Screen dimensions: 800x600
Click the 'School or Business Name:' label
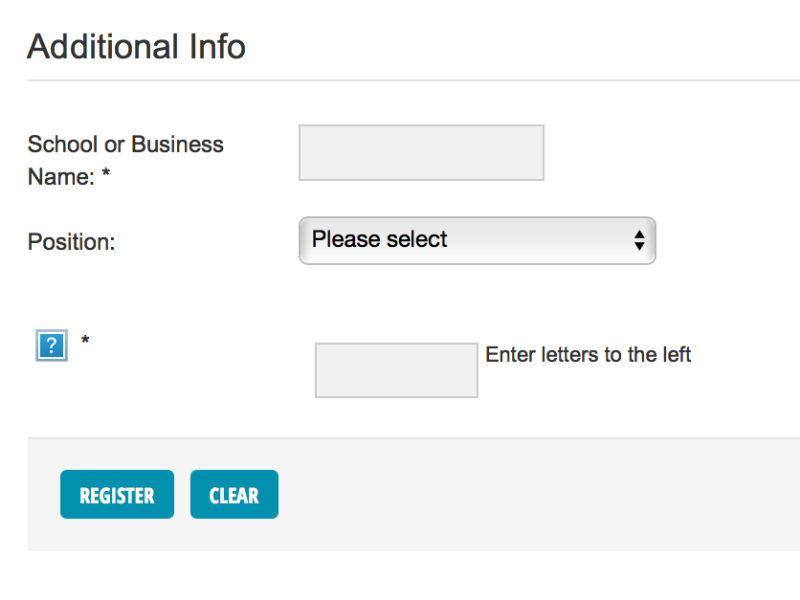click(126, 160)
